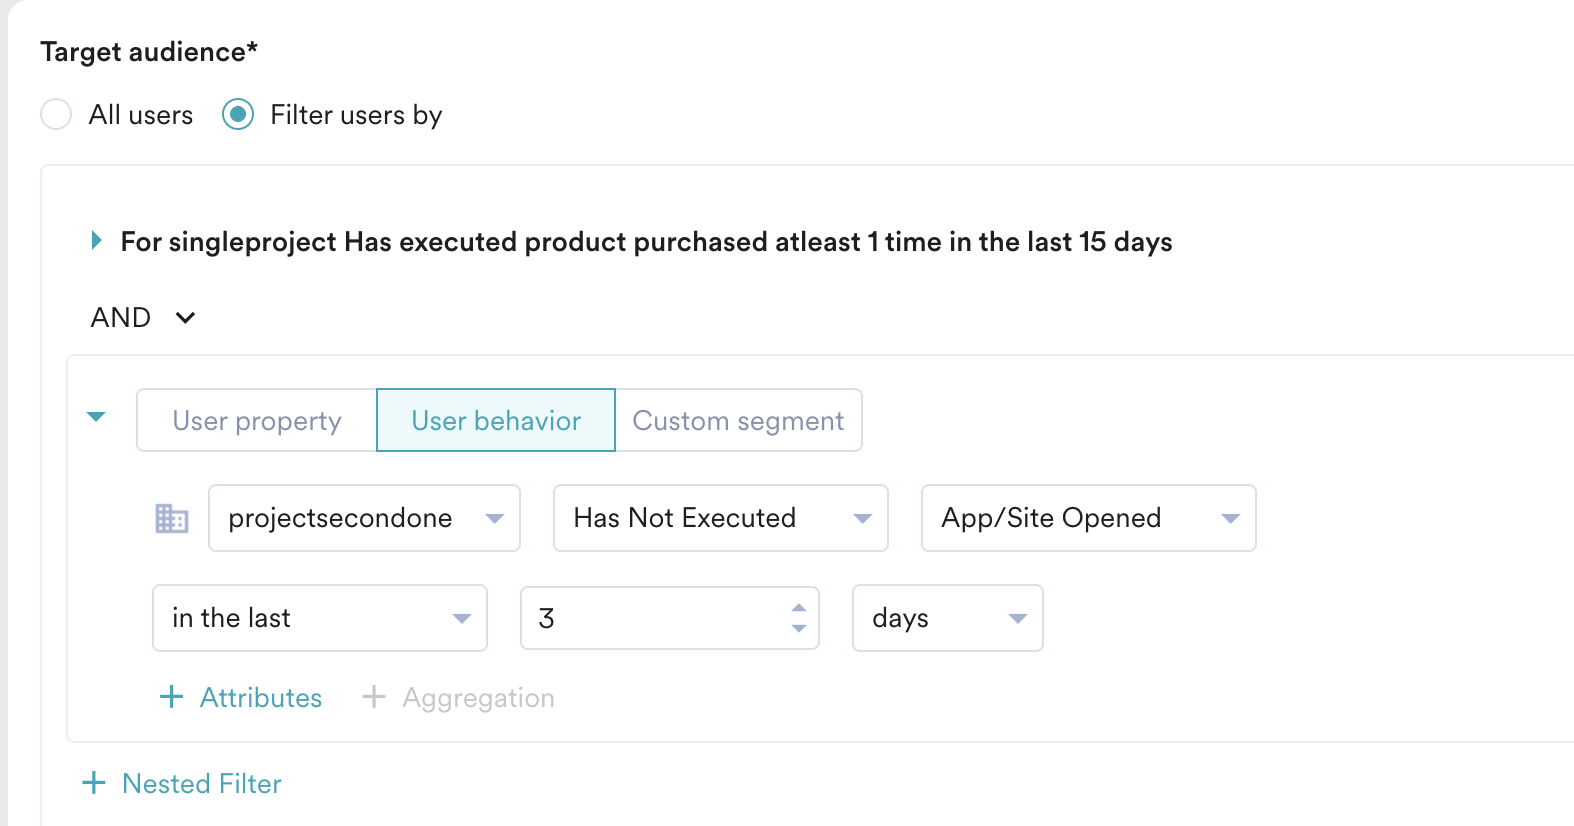Select the All users radio button
Viewport: 1574px width, 826px height.
56,115
